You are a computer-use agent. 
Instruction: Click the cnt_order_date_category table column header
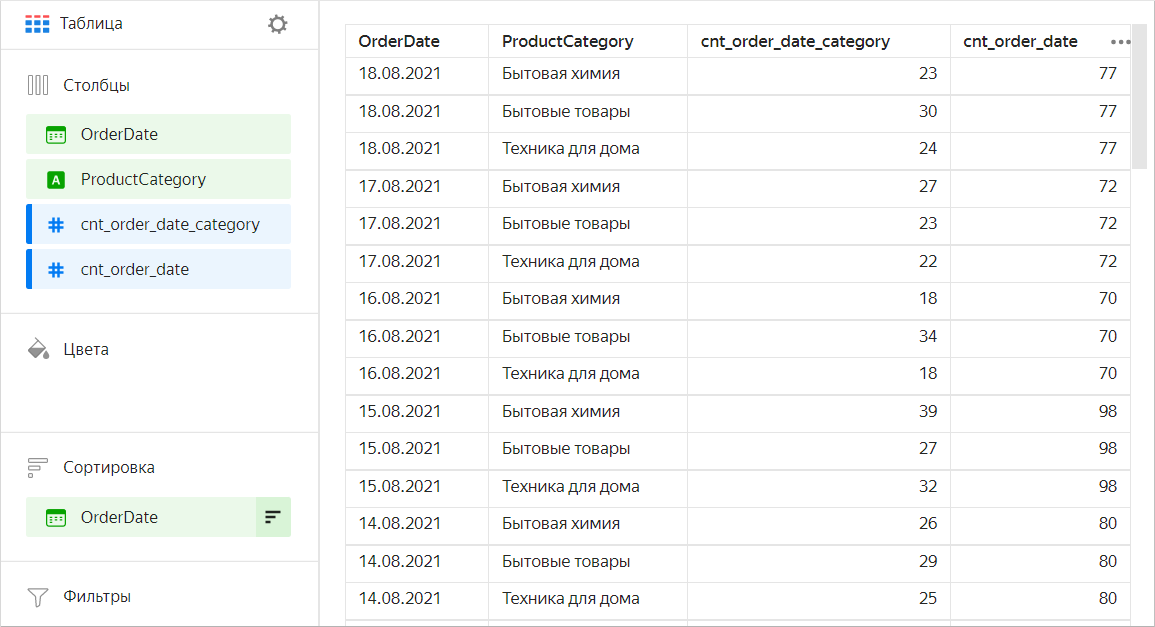coord(795,41)
